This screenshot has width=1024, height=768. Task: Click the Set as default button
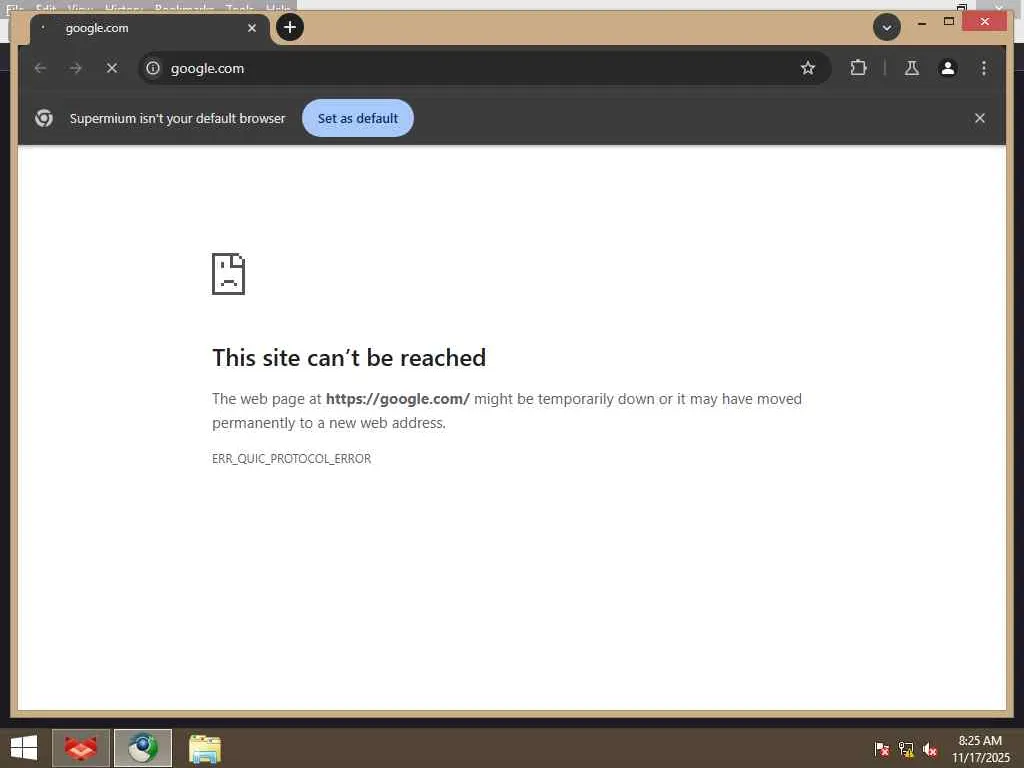(358, 118)
